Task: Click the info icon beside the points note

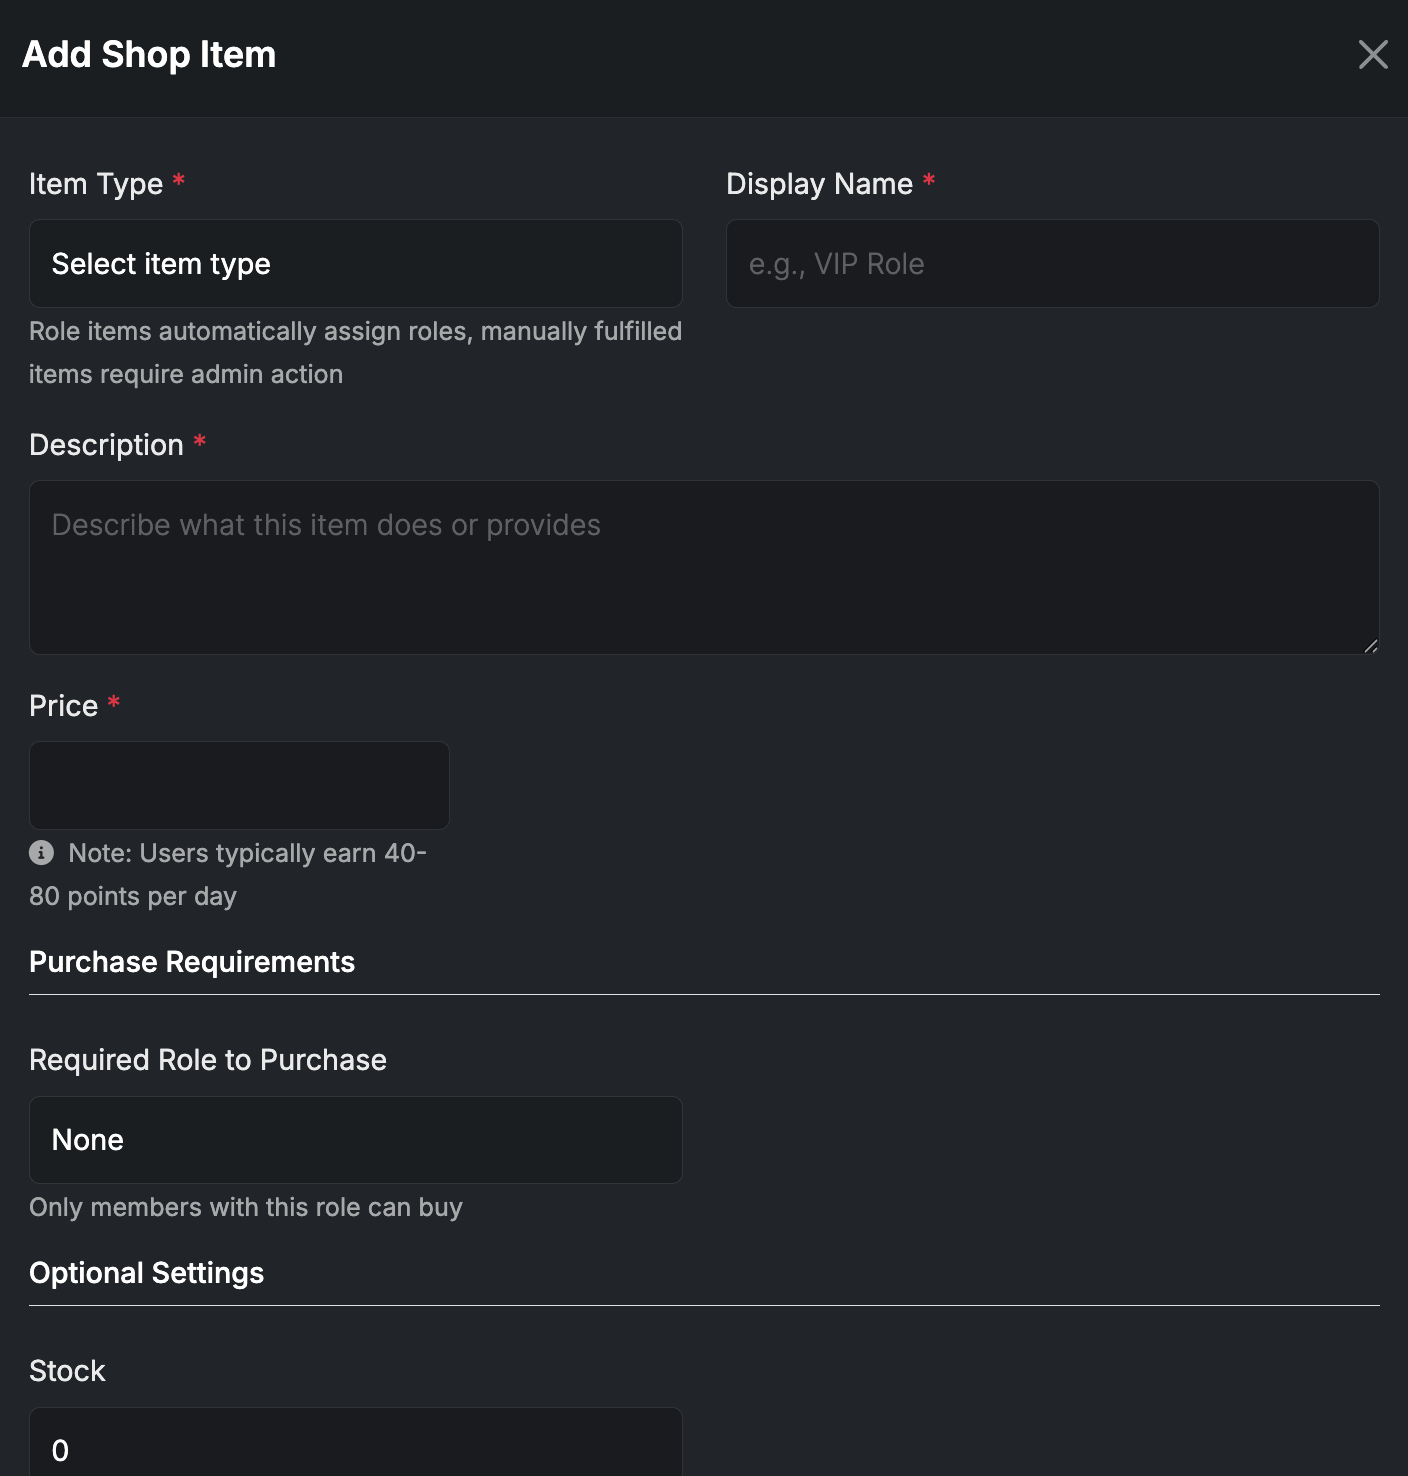Action: click(42, 852)
